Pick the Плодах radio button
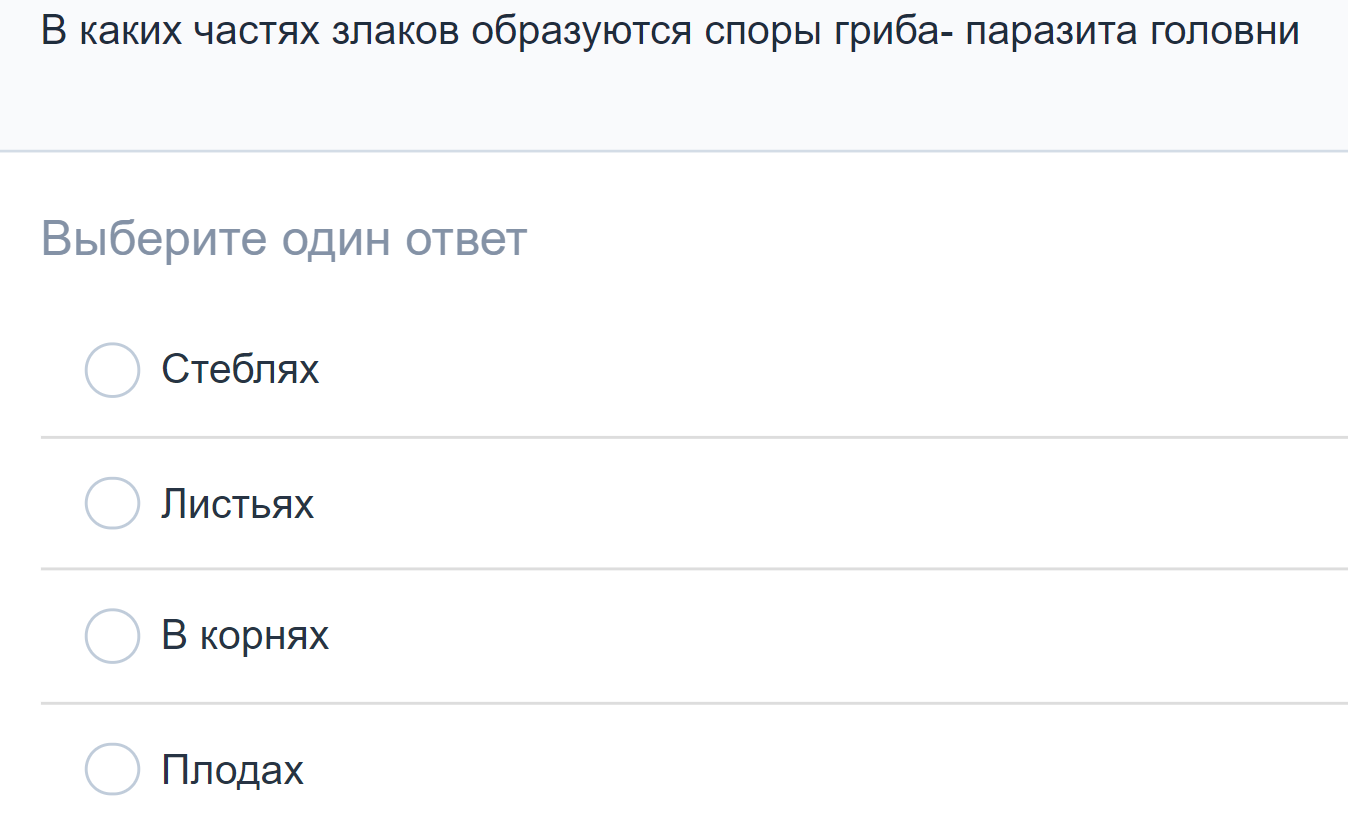Screen dimensions: 1348x826 112,769
